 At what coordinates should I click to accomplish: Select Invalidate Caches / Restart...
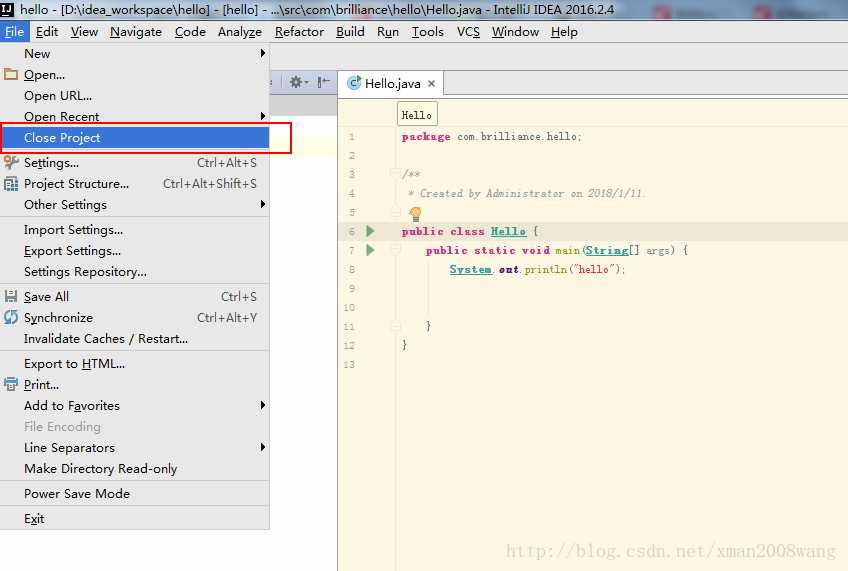pos(135,338)
